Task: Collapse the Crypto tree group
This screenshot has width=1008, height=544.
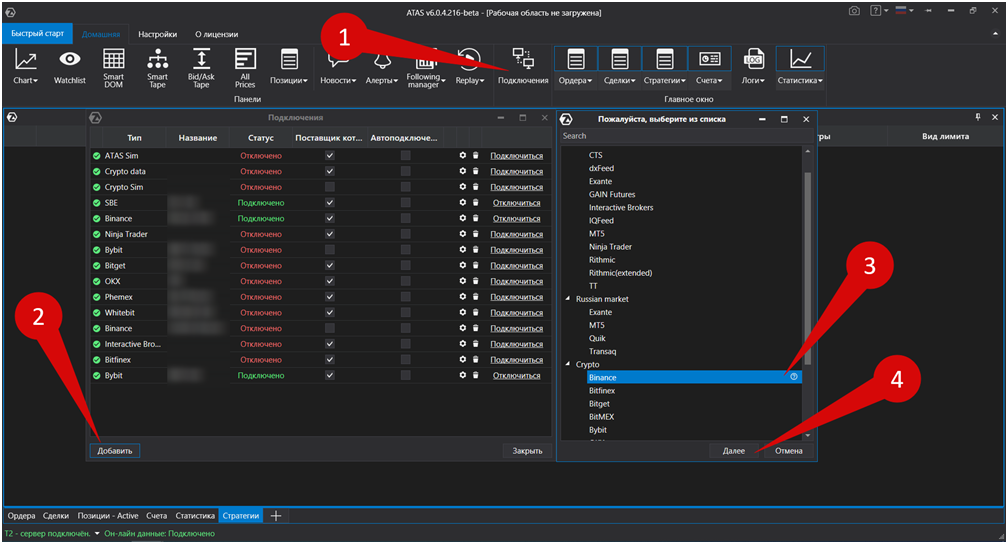Action: pyautogui.click(x=568, y=364)
